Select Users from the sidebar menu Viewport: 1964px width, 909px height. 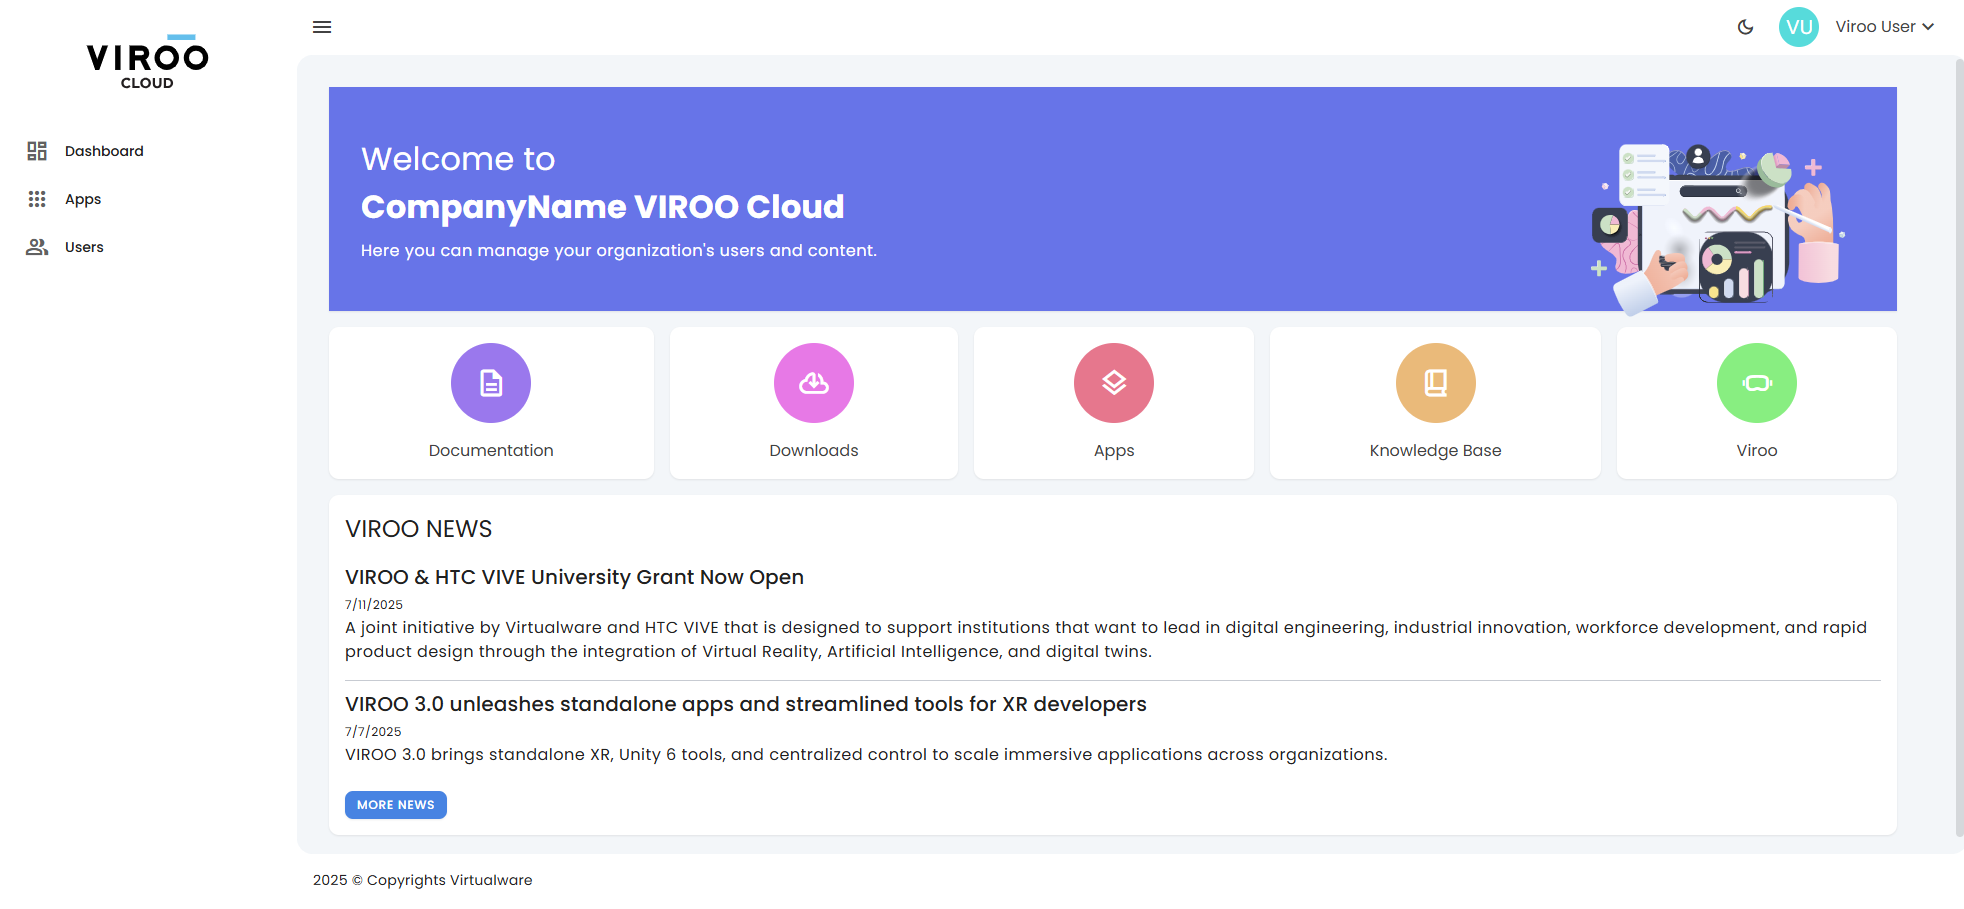coord(84,246)
